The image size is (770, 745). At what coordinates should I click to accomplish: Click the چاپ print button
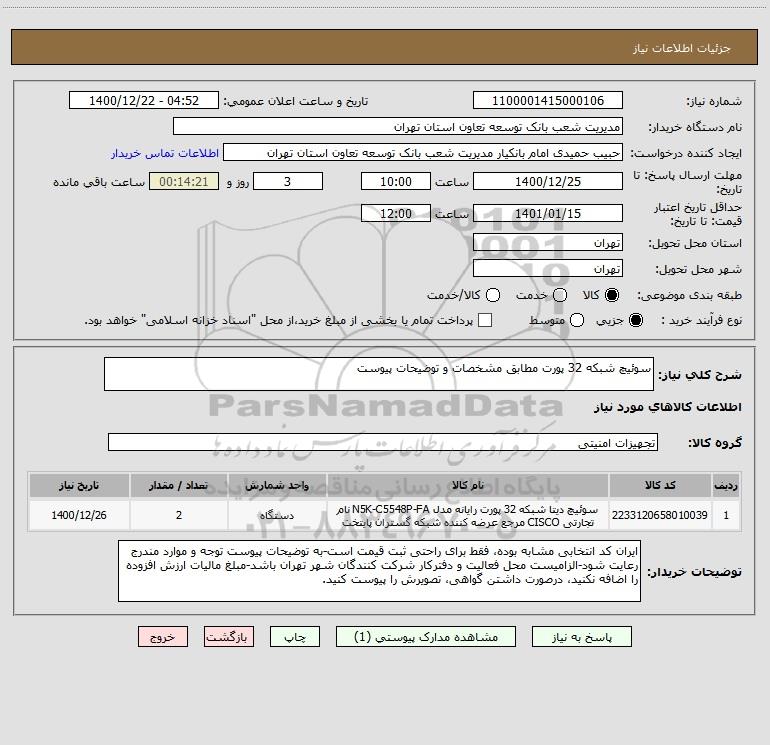click(x=295, y=637)
